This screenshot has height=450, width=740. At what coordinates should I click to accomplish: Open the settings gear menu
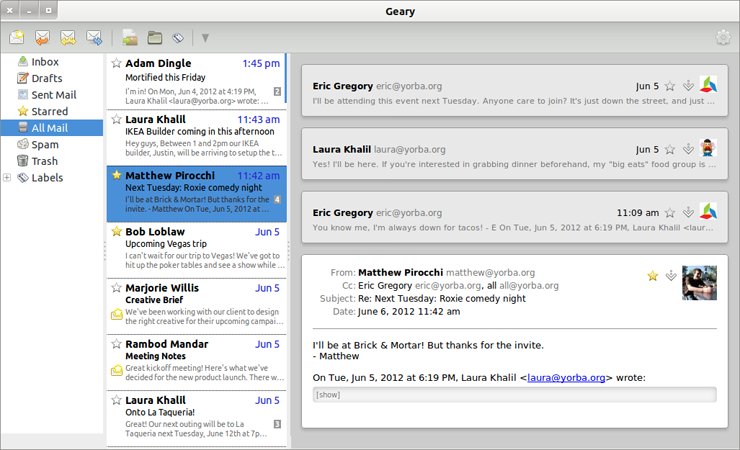click(722, 39)
